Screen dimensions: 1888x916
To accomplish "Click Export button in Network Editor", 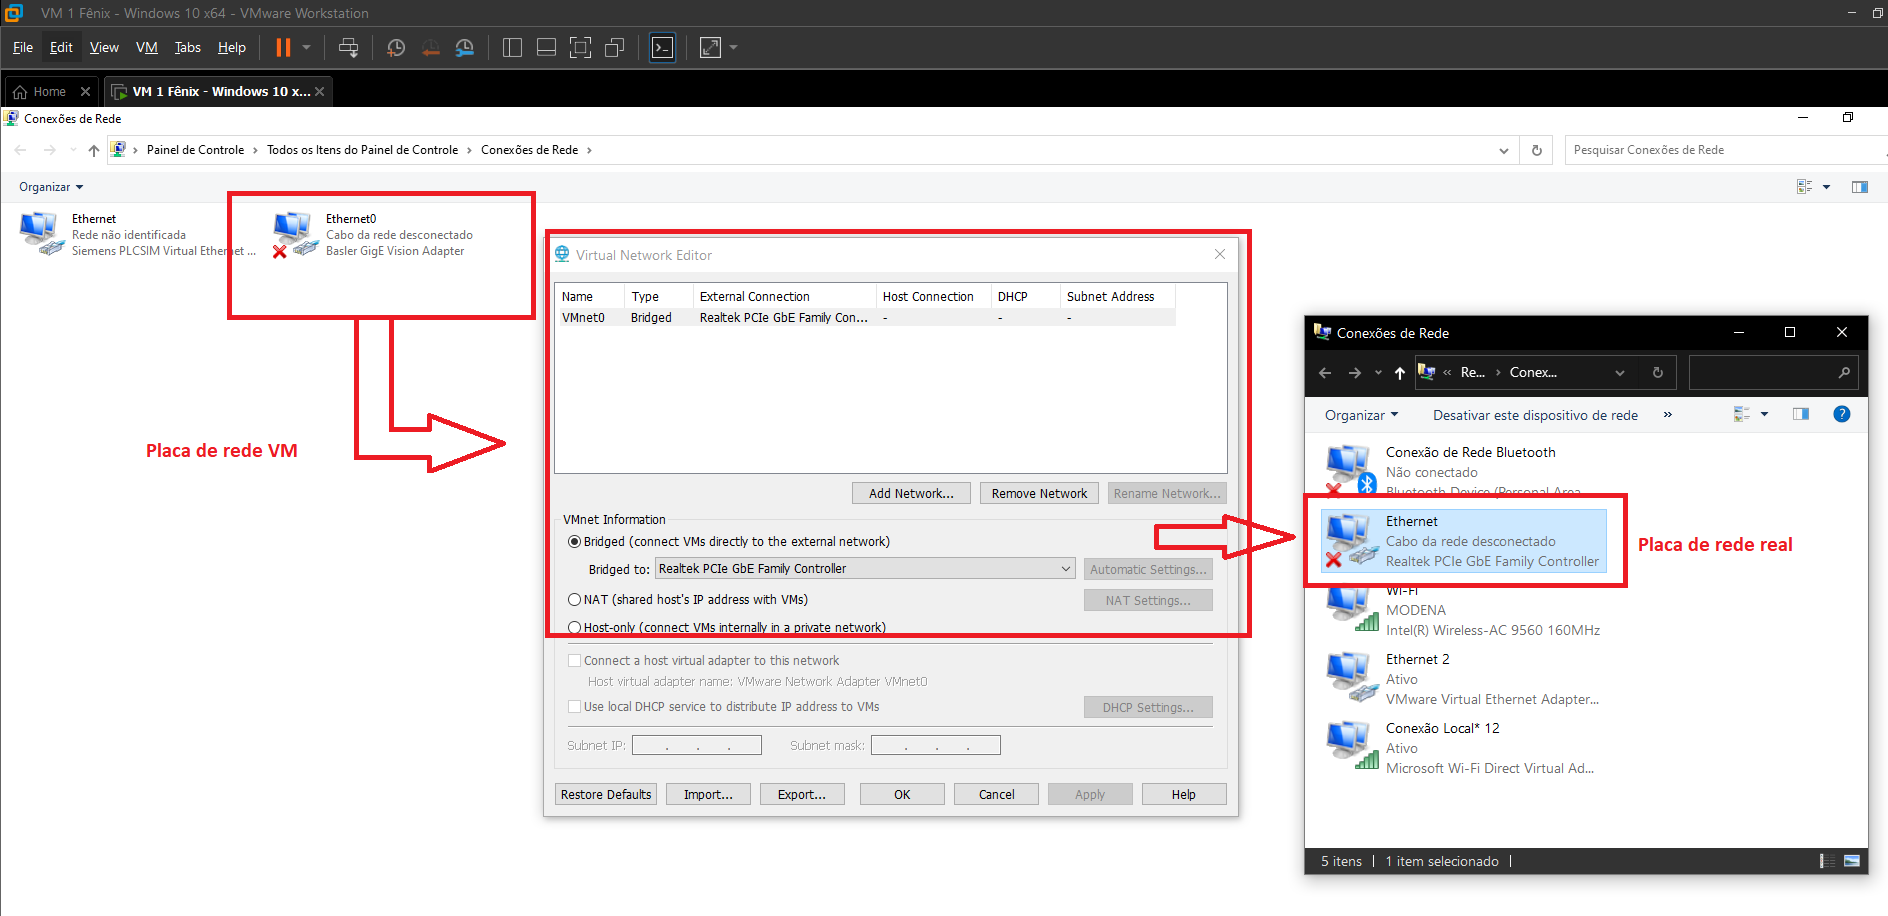I will click(802, 794).
